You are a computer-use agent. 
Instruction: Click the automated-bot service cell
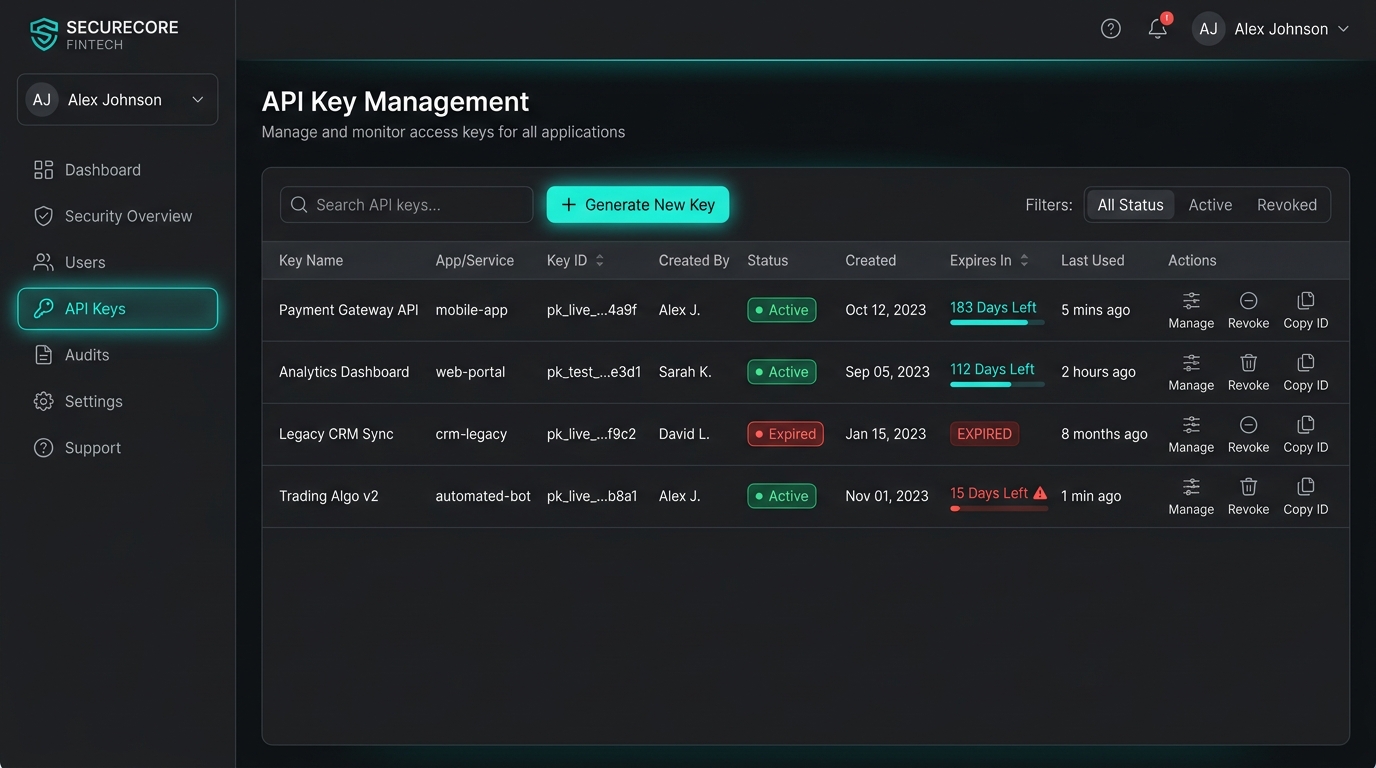tap(483, 496)
